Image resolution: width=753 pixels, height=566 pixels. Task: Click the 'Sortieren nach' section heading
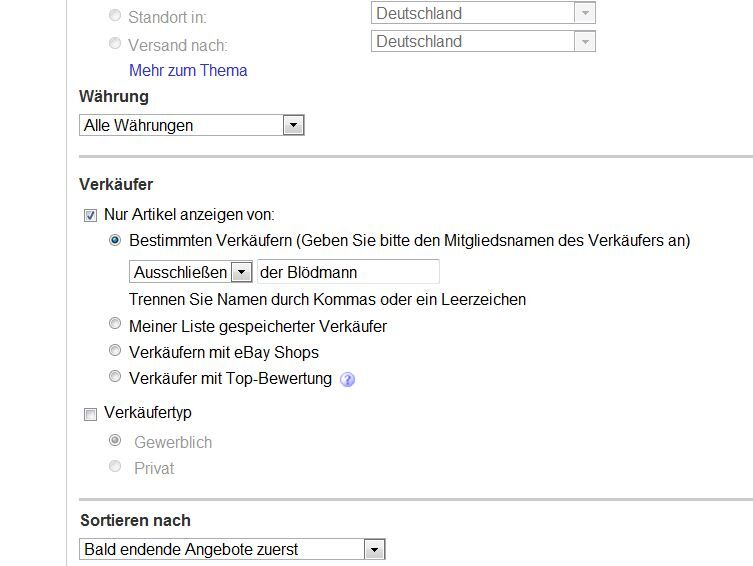(x=135, y=520)
